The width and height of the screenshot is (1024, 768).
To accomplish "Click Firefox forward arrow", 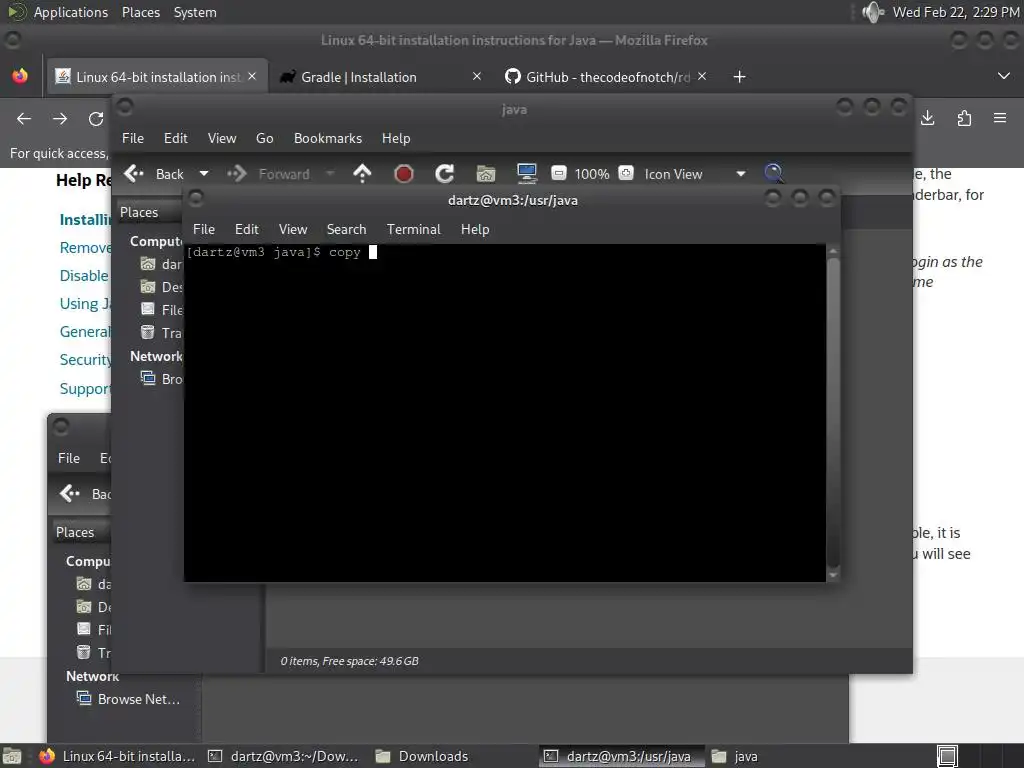I will point(59,119).
